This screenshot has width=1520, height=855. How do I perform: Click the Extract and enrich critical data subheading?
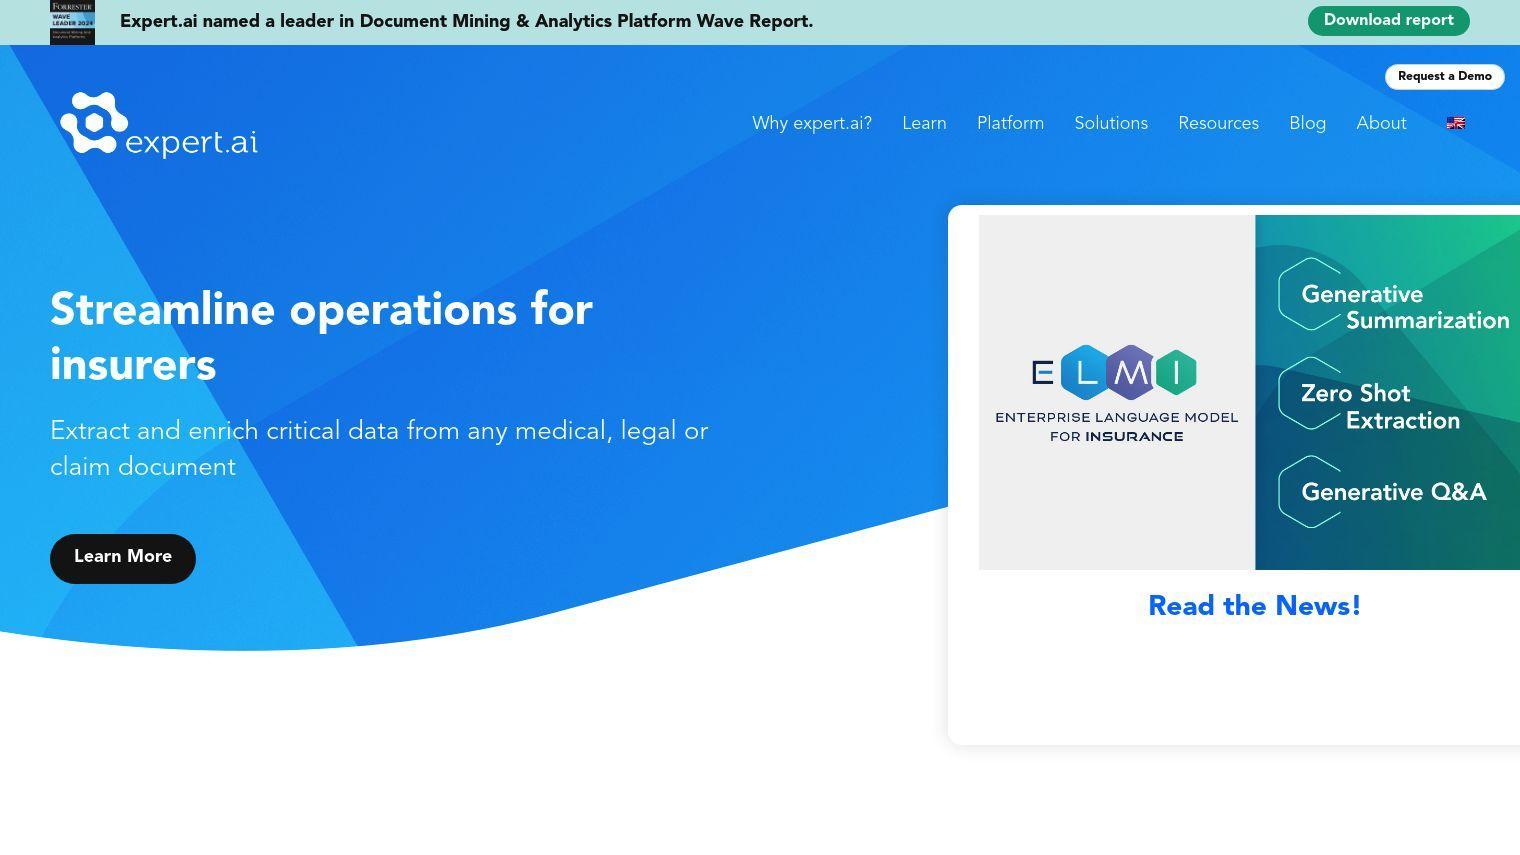point(379,449)
